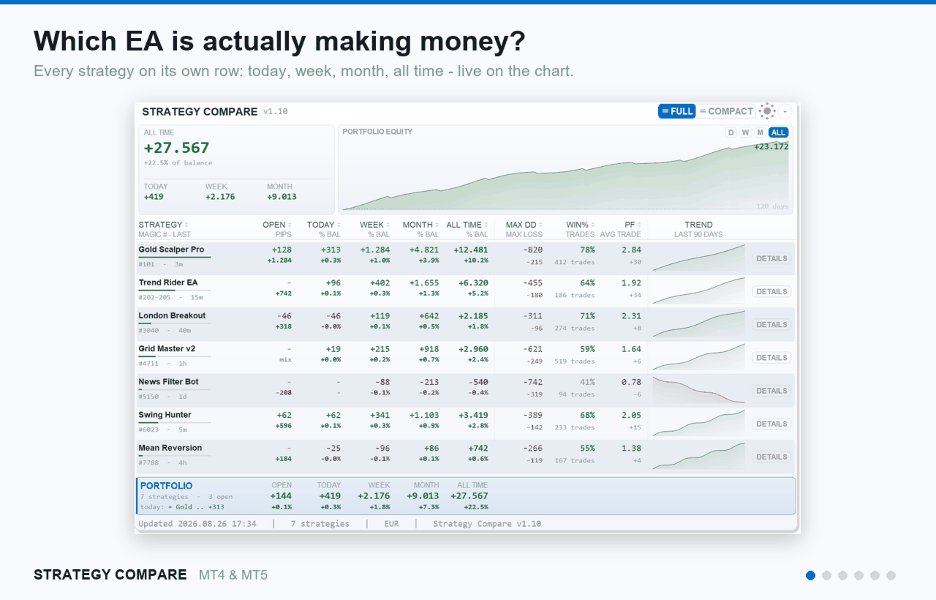The height and width of the screenshot is (600, 936).
Task: Click Trend Rider EA all time +6.320
Action: (x=473, y=283)
